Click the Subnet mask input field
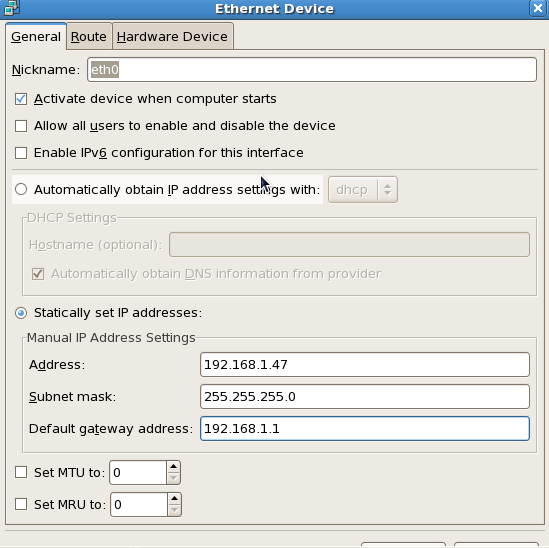 pos(365,396)
